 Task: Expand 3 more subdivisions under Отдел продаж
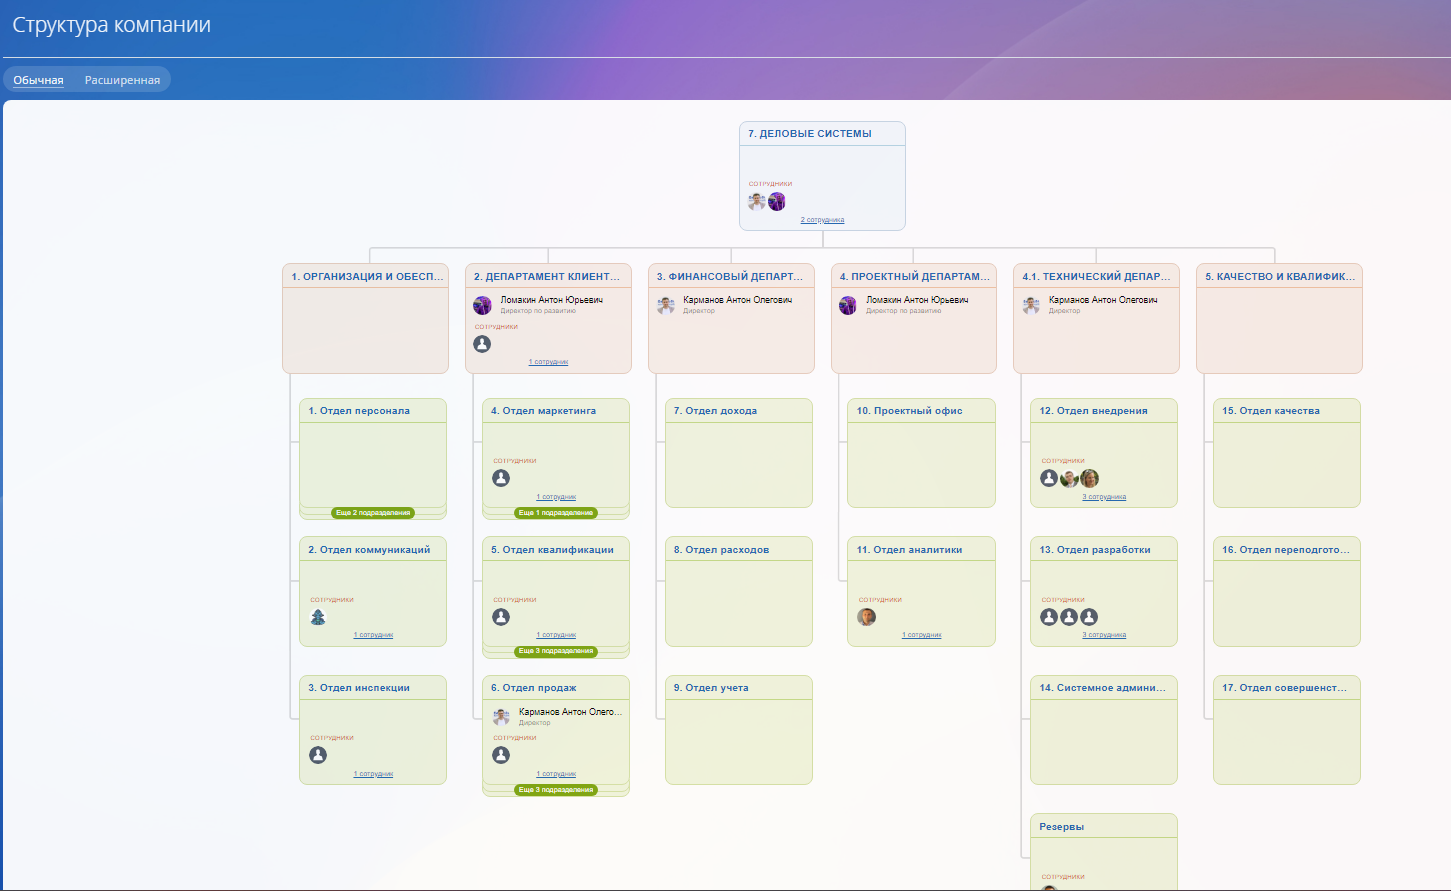556,790
